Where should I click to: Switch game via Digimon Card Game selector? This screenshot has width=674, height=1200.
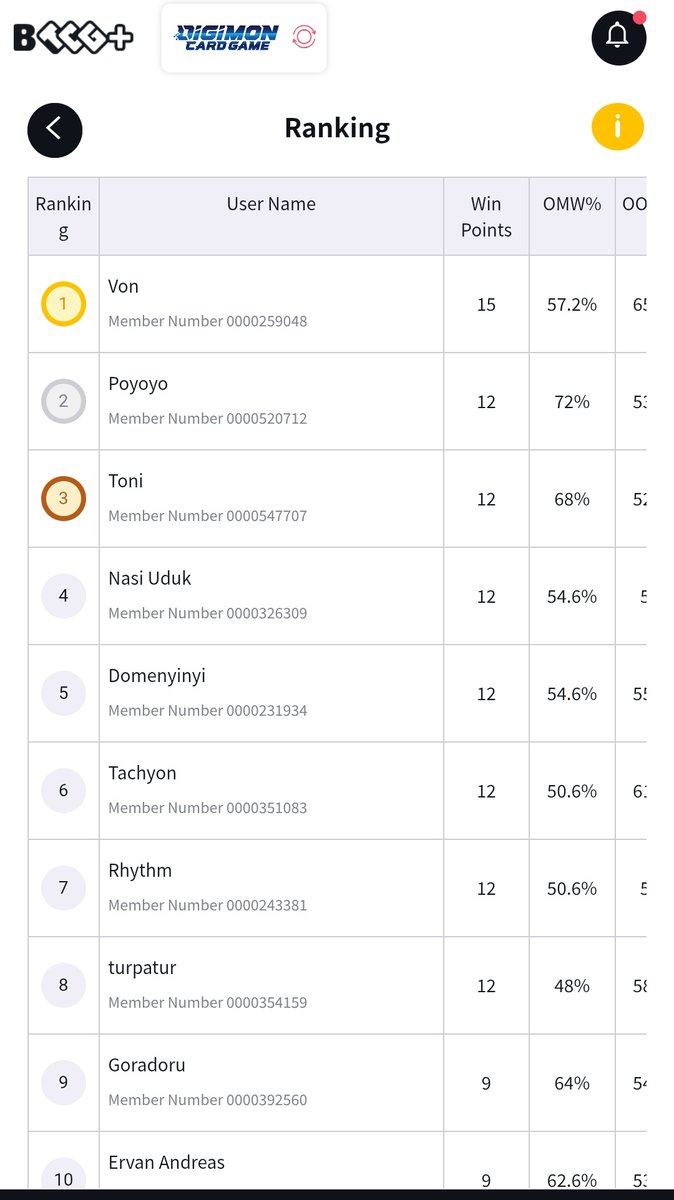tap(244, 38)
